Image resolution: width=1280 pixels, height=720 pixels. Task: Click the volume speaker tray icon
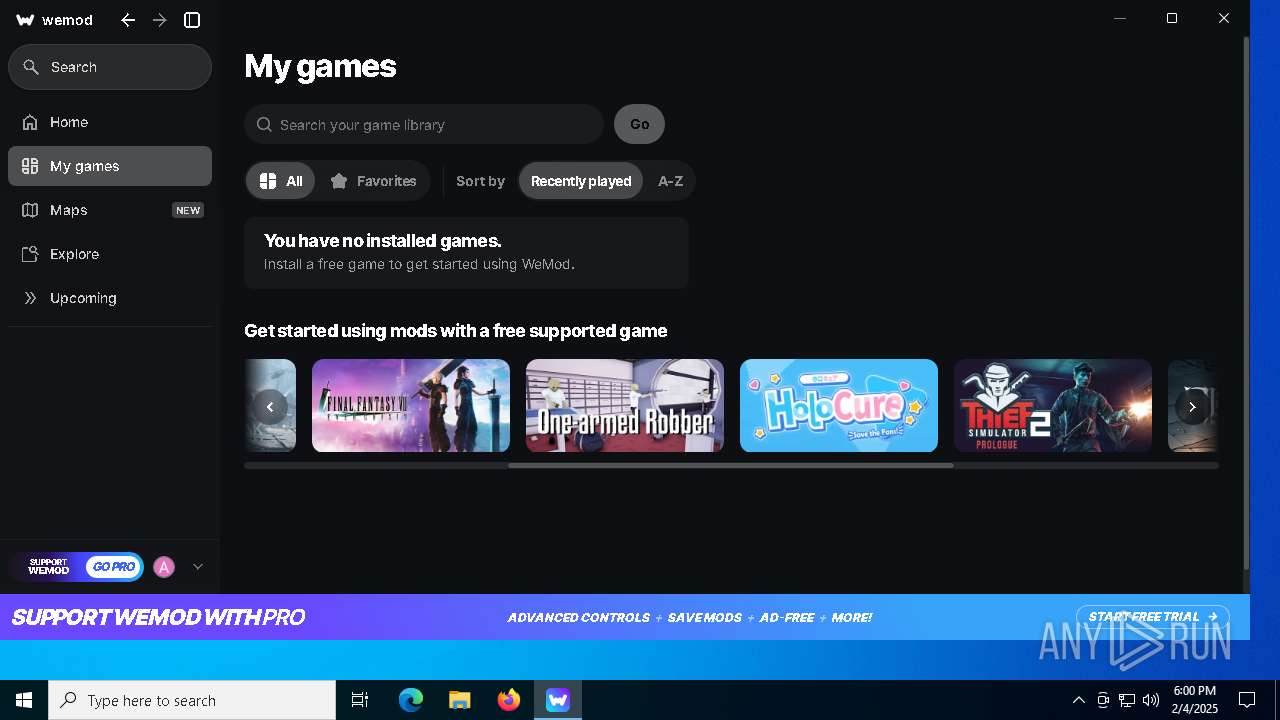[1151, 700]
